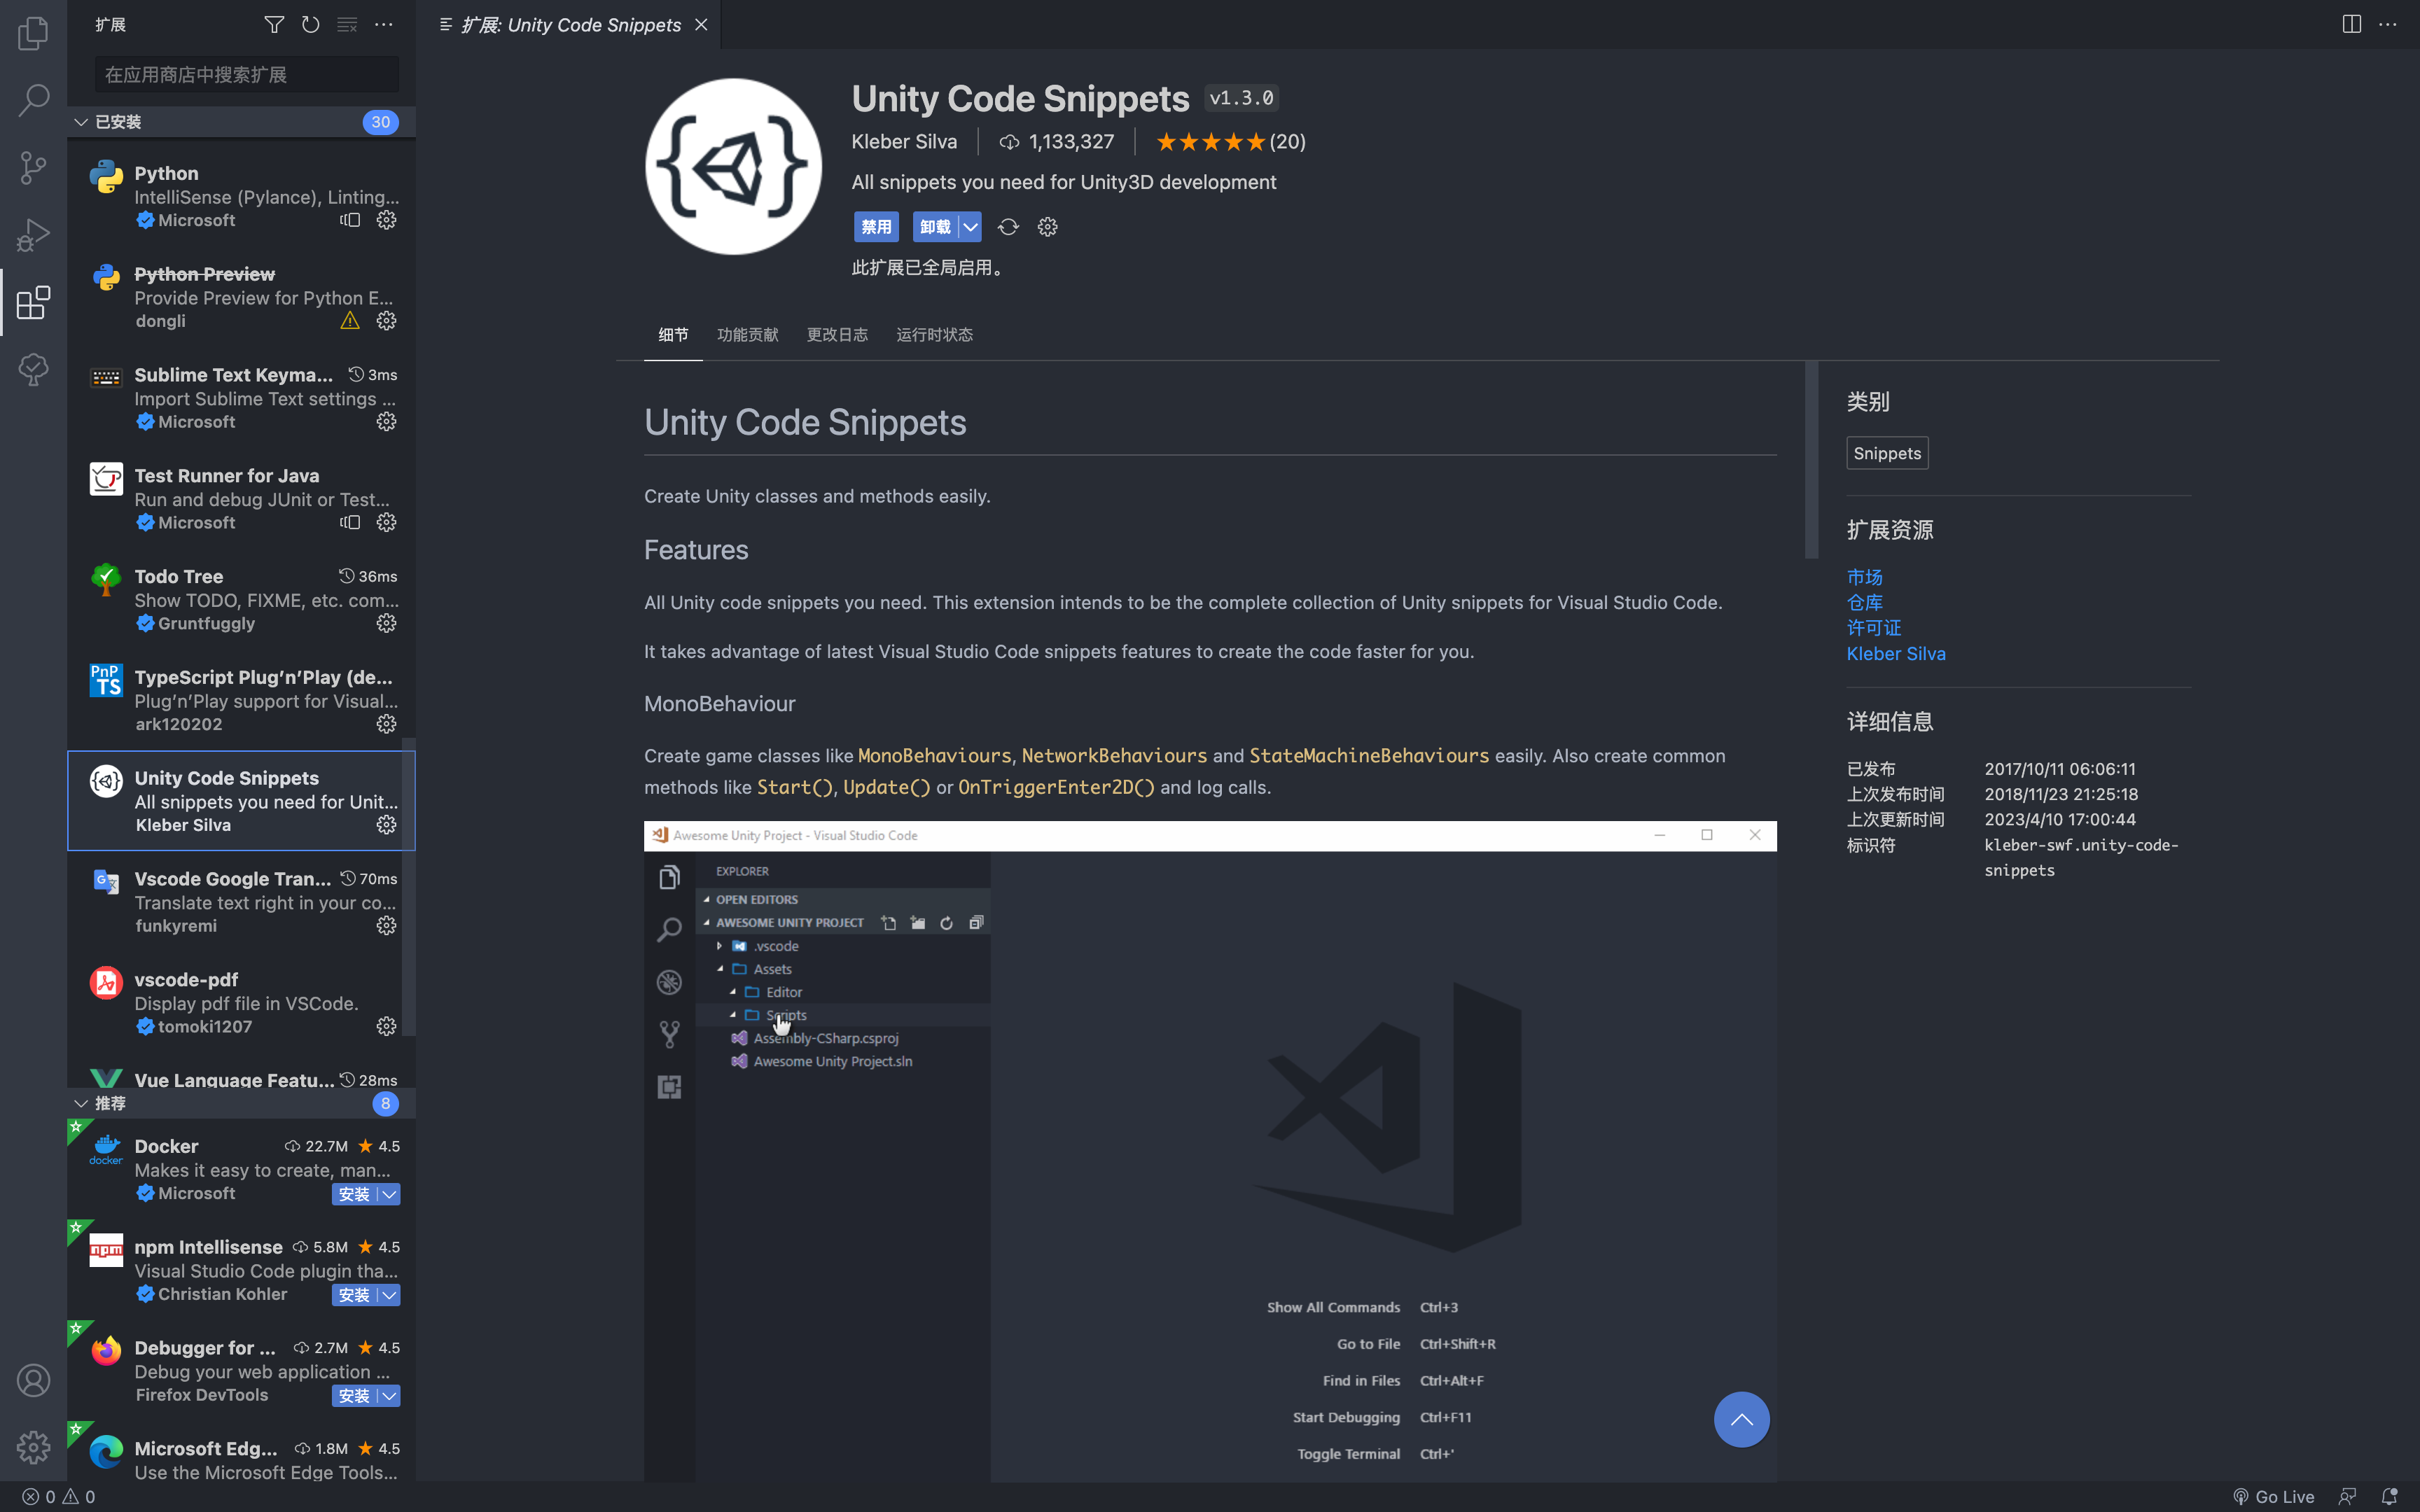Open the 许可证 license link
The width and height of the screenshot is (2420, 1512).
pyautogui.click(x=1874, y=627)
